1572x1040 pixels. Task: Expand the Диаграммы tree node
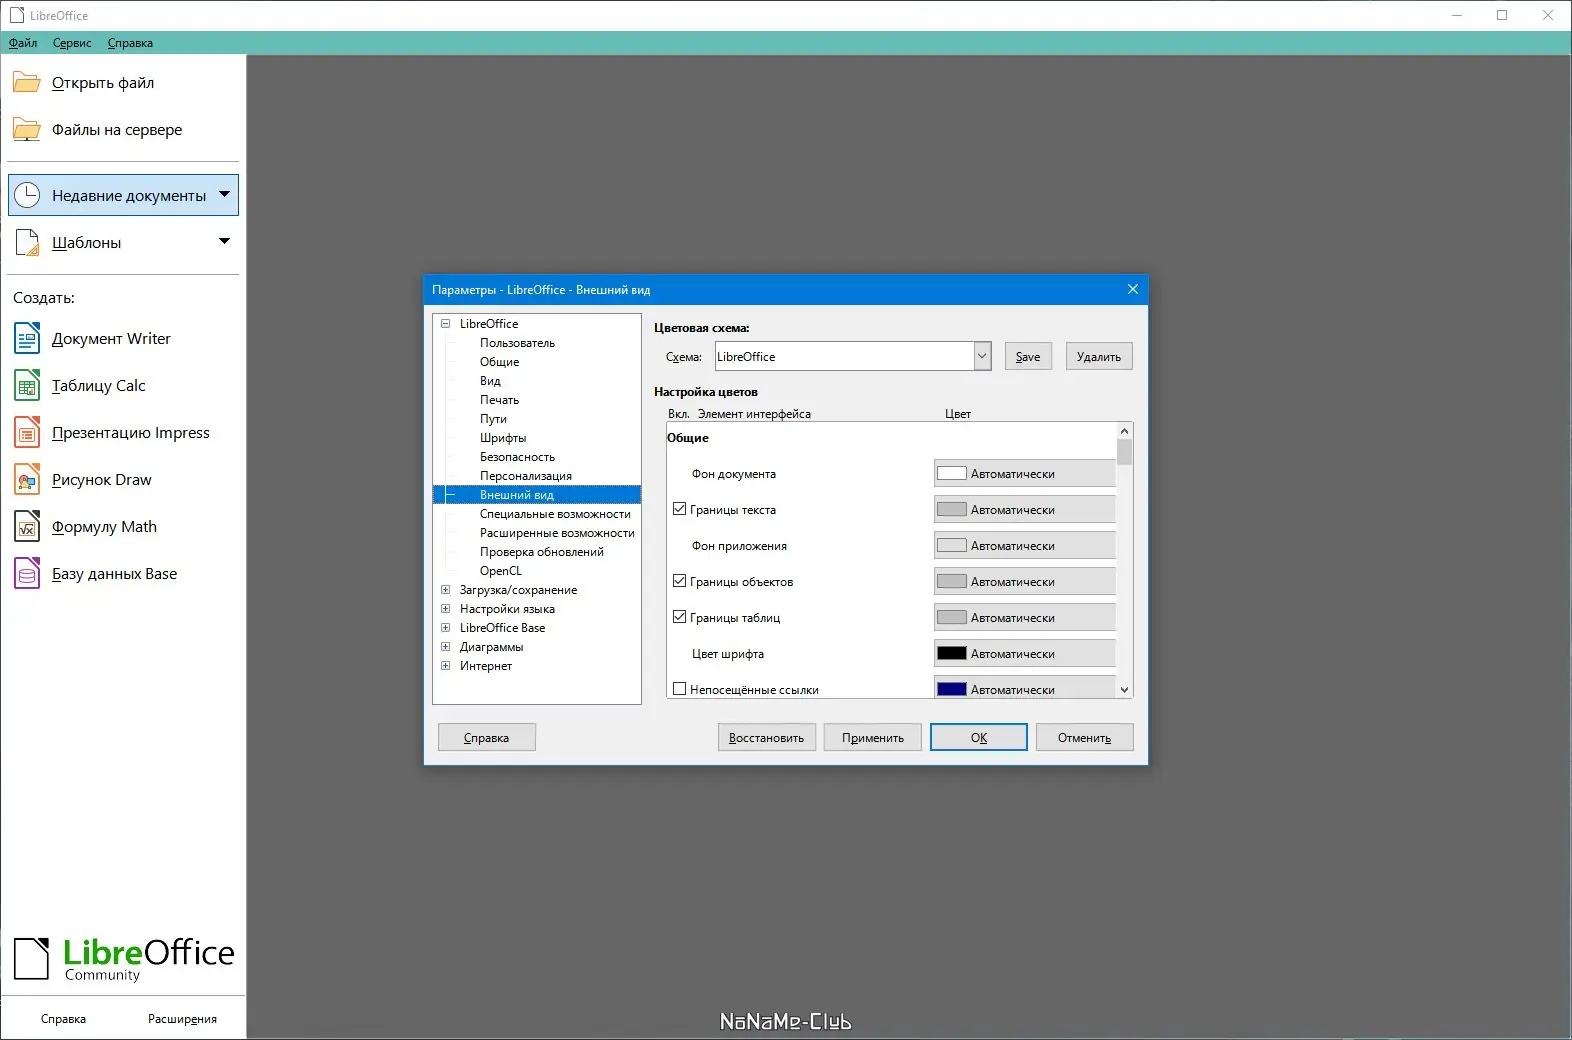[446, 646]
